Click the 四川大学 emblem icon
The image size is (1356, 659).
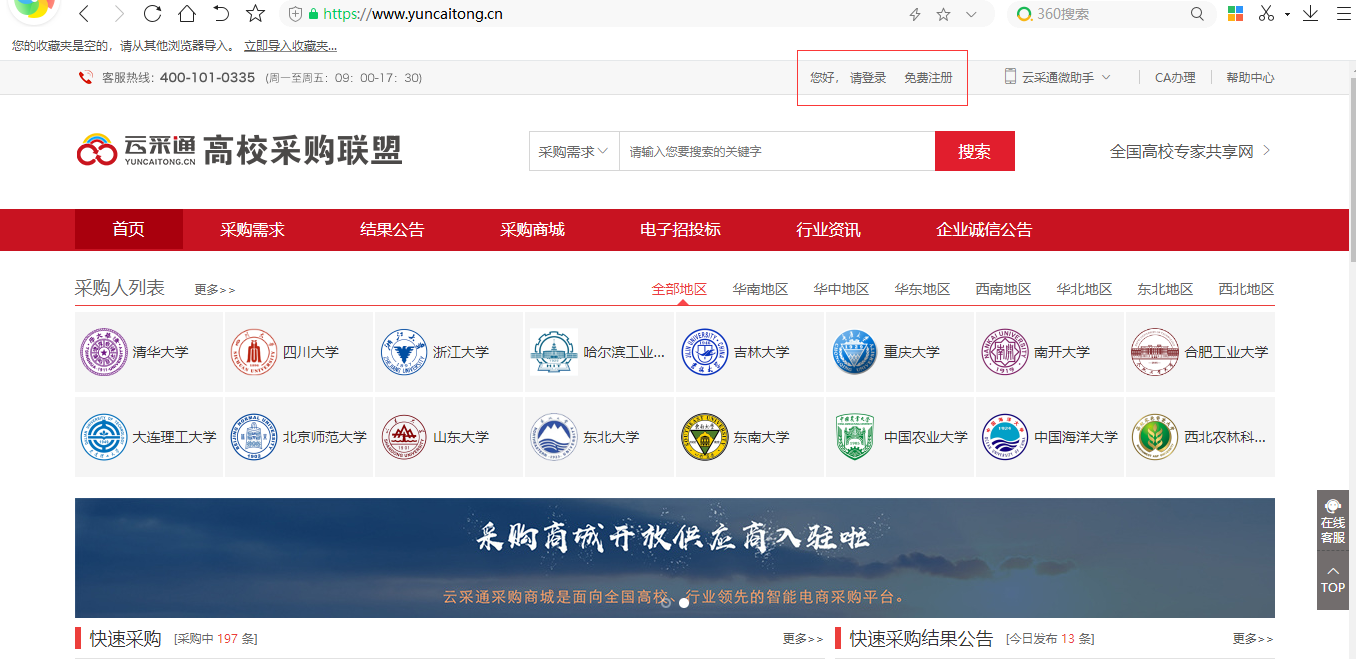coord(254,352)
